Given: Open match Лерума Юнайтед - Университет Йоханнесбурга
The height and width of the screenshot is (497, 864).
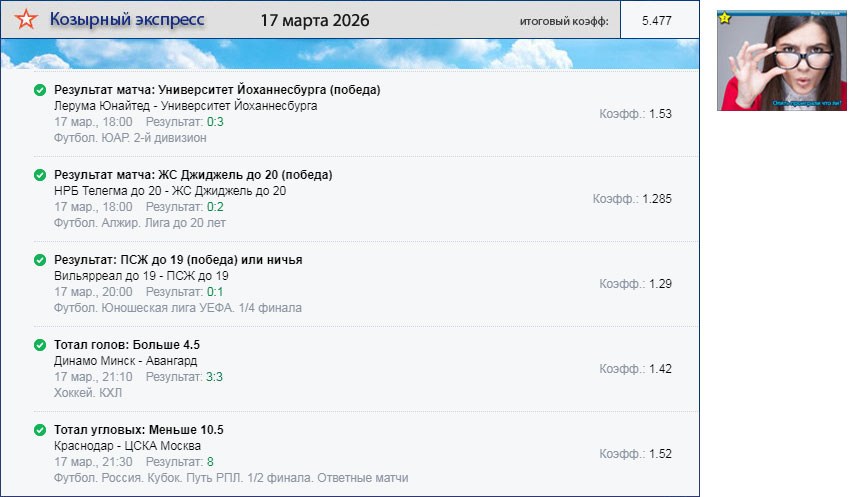Looking at the screenshot, I should point(186,106).
